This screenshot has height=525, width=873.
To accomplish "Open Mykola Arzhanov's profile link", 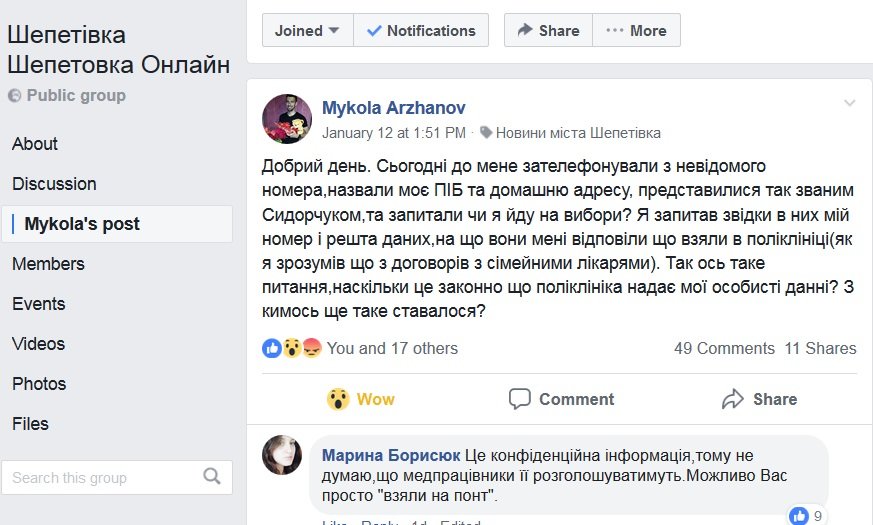I will point(393,107).
